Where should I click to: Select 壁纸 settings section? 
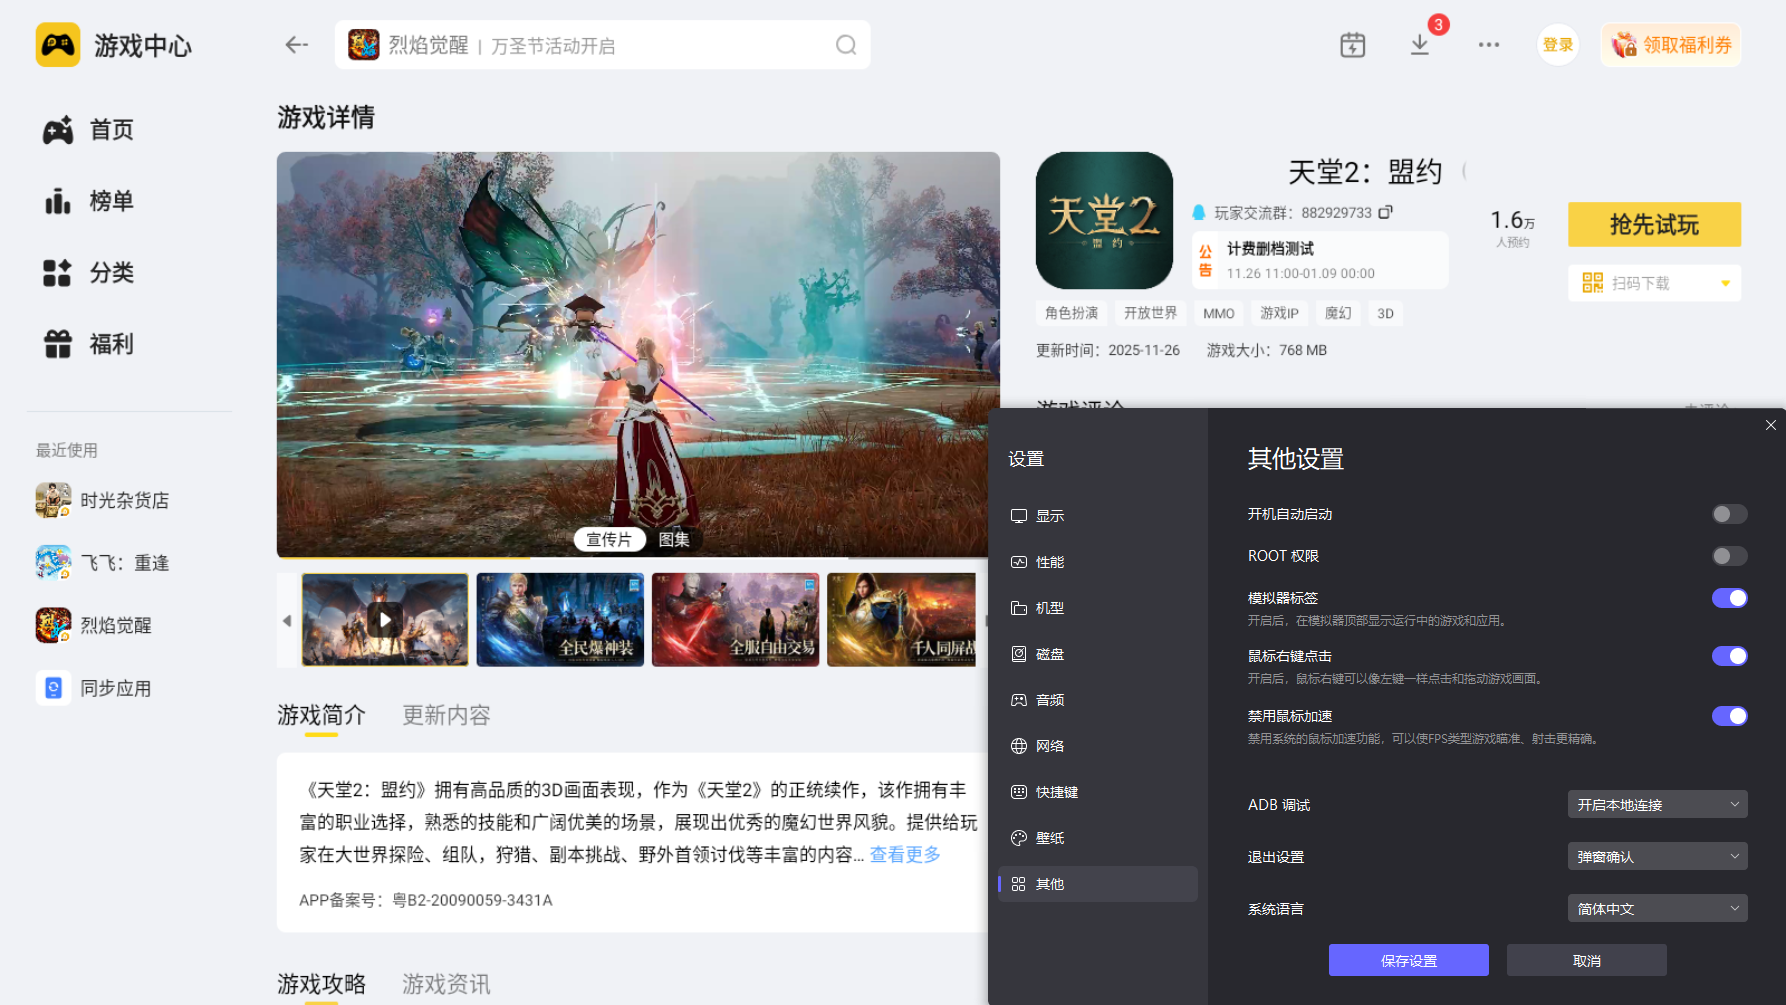tap(1098, 838)
